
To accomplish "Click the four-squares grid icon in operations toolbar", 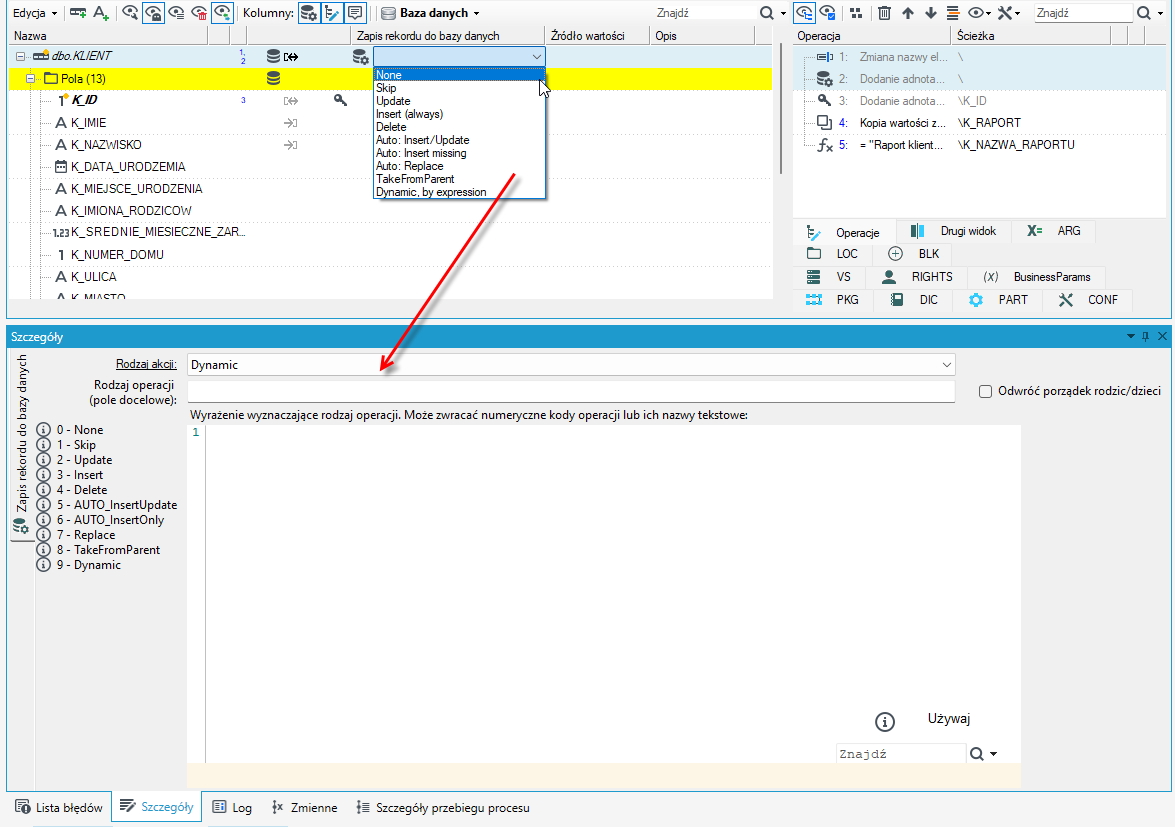I will pos(856,13).
